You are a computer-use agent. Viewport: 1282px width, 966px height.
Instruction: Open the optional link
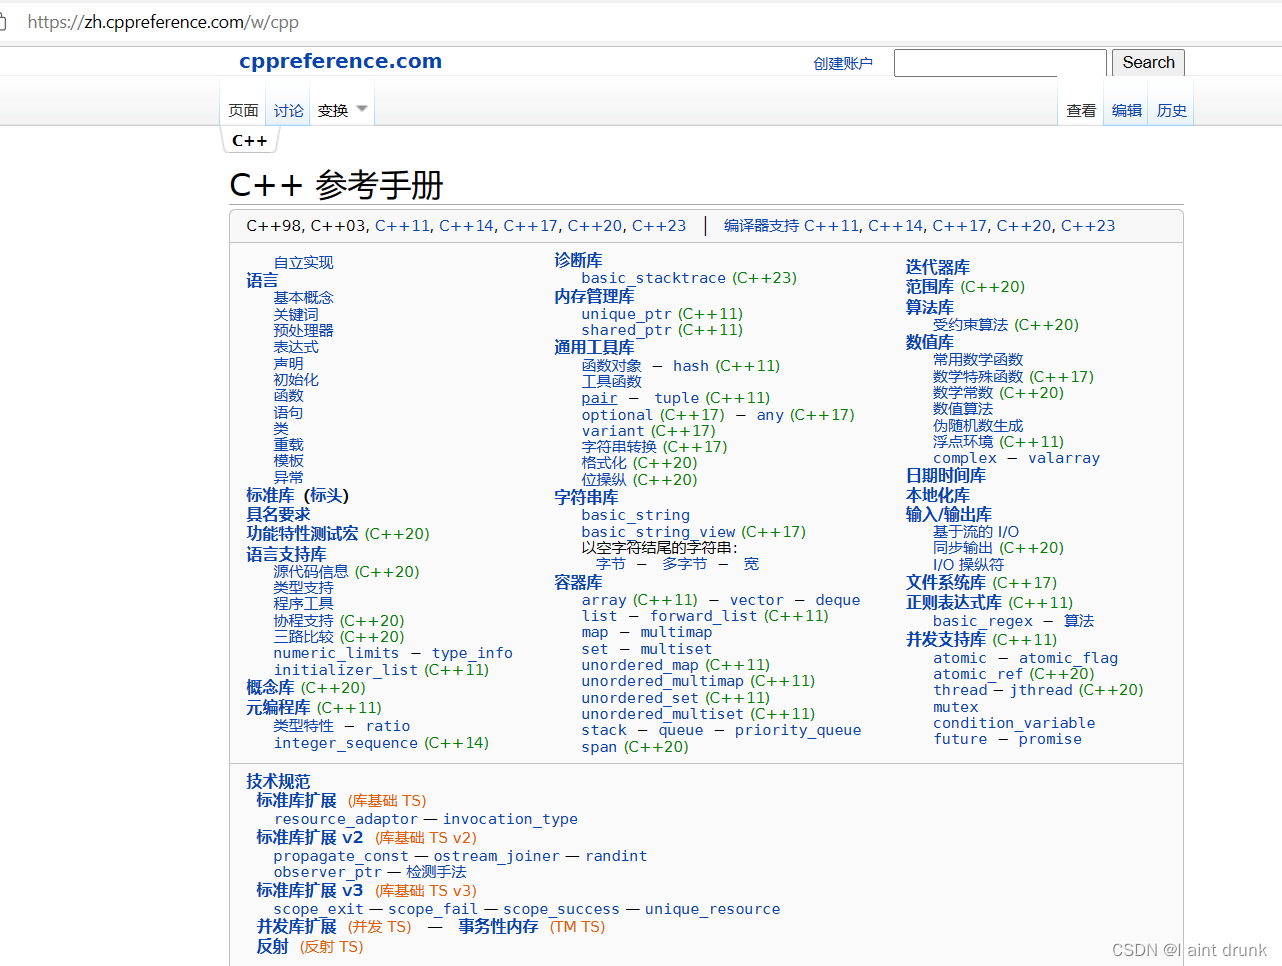click(x=617, y=415)
